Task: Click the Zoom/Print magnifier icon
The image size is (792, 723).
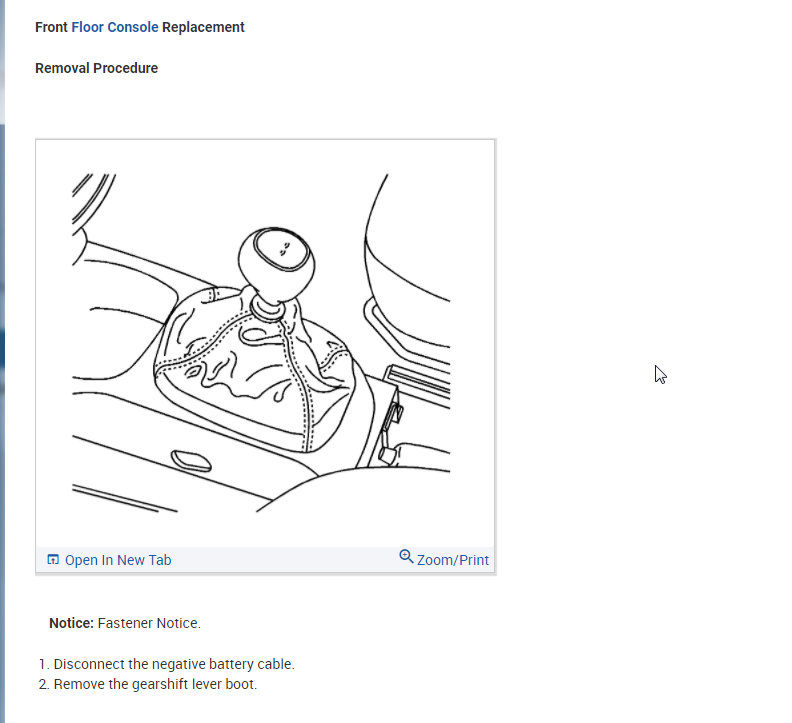Action: [x=406, y=556]
